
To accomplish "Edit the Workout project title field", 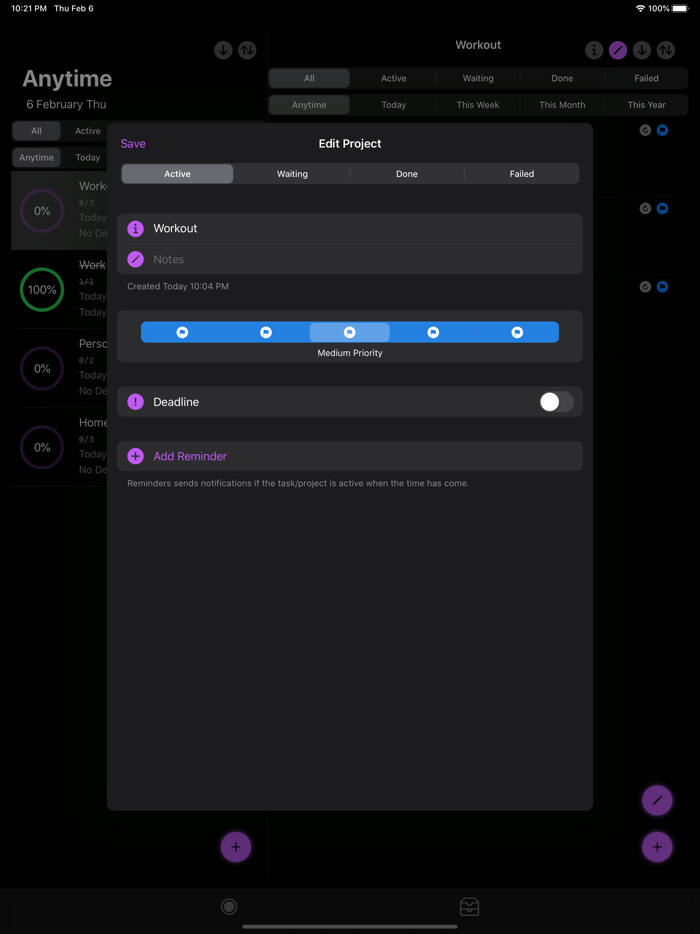I will pyautogui.click(x=350, y=228).
